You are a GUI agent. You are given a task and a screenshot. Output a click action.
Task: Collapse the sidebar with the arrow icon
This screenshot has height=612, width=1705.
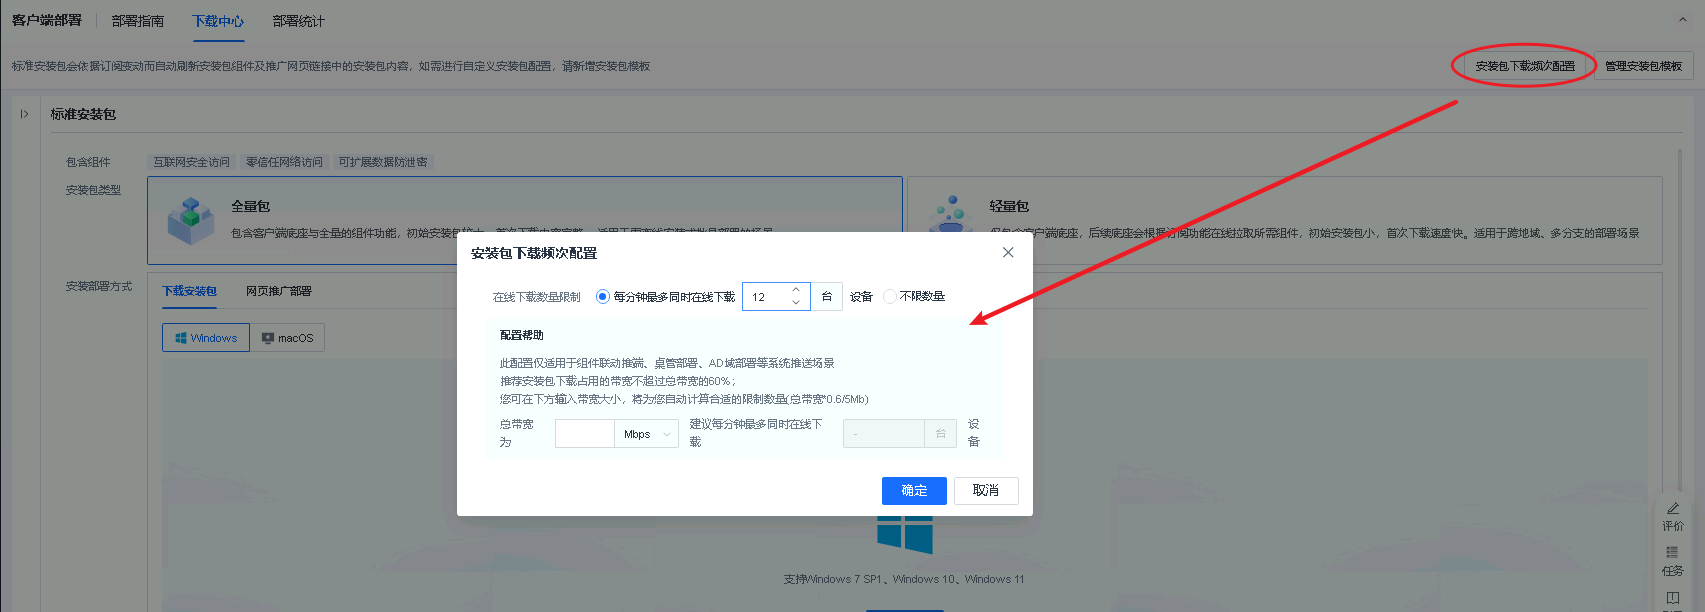coord(24,114)
